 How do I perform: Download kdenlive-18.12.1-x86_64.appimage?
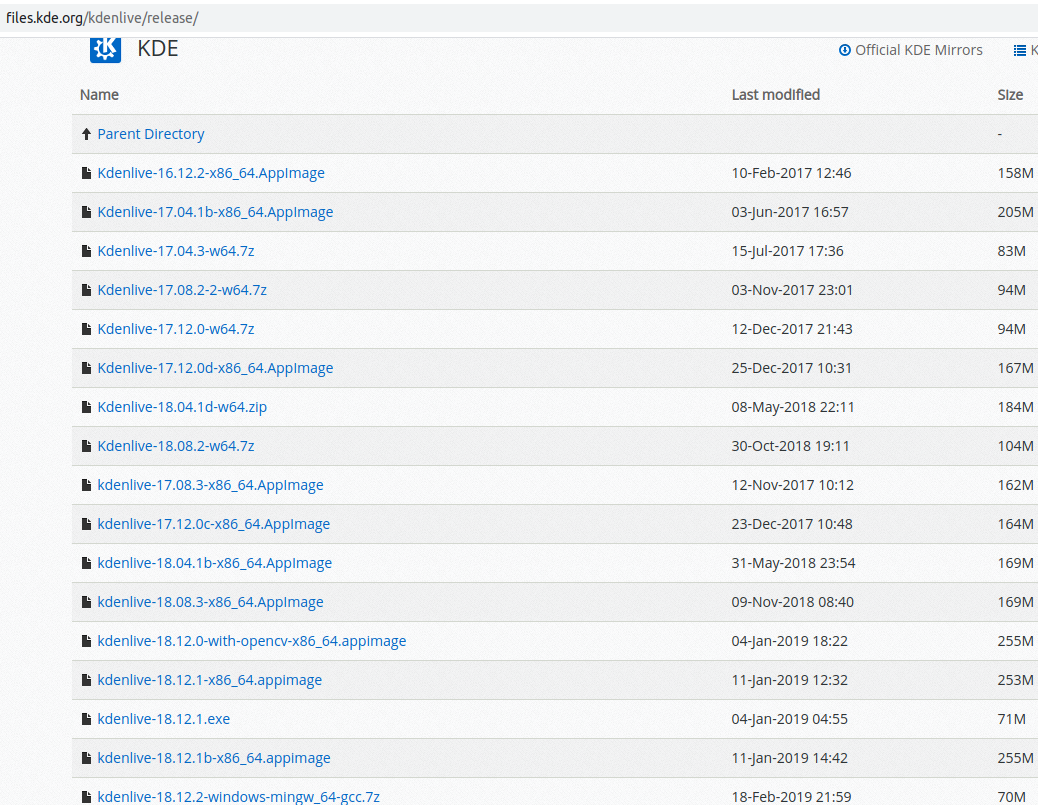coord(210,681)
